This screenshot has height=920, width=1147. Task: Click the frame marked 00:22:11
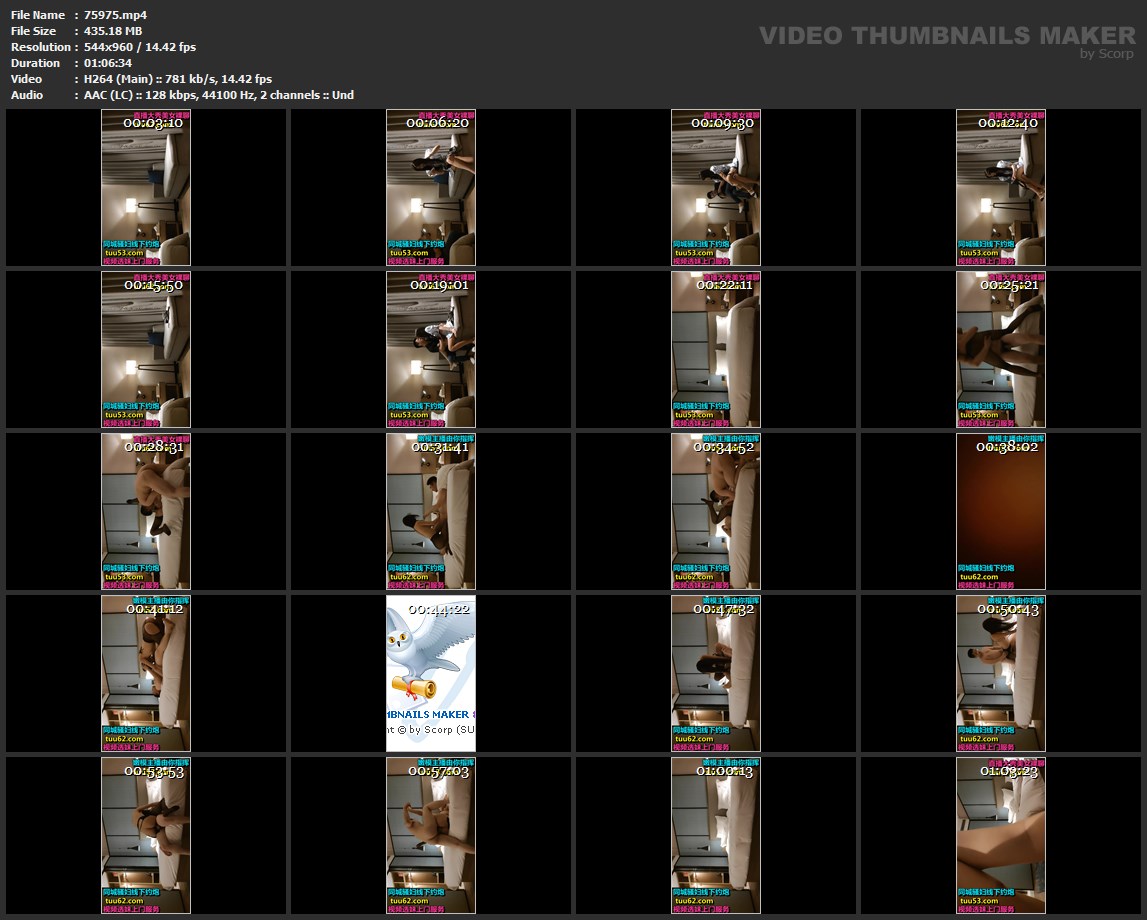(x=716, y=349)
